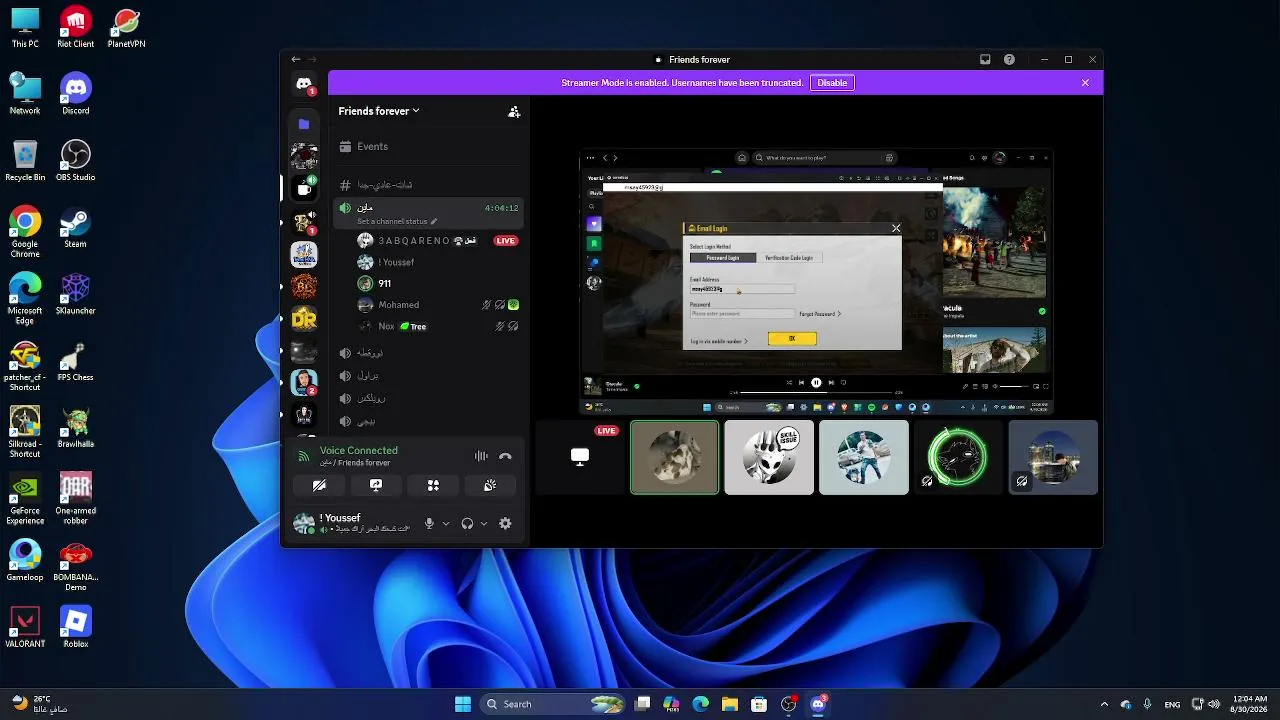Open noise suppression waveform icon

point(481,456)
